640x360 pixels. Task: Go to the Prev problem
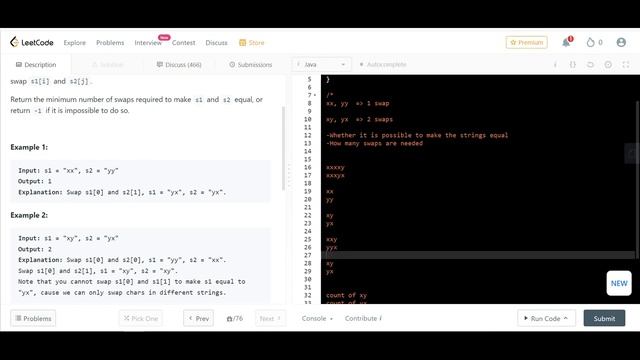click(x=198, y=318)
